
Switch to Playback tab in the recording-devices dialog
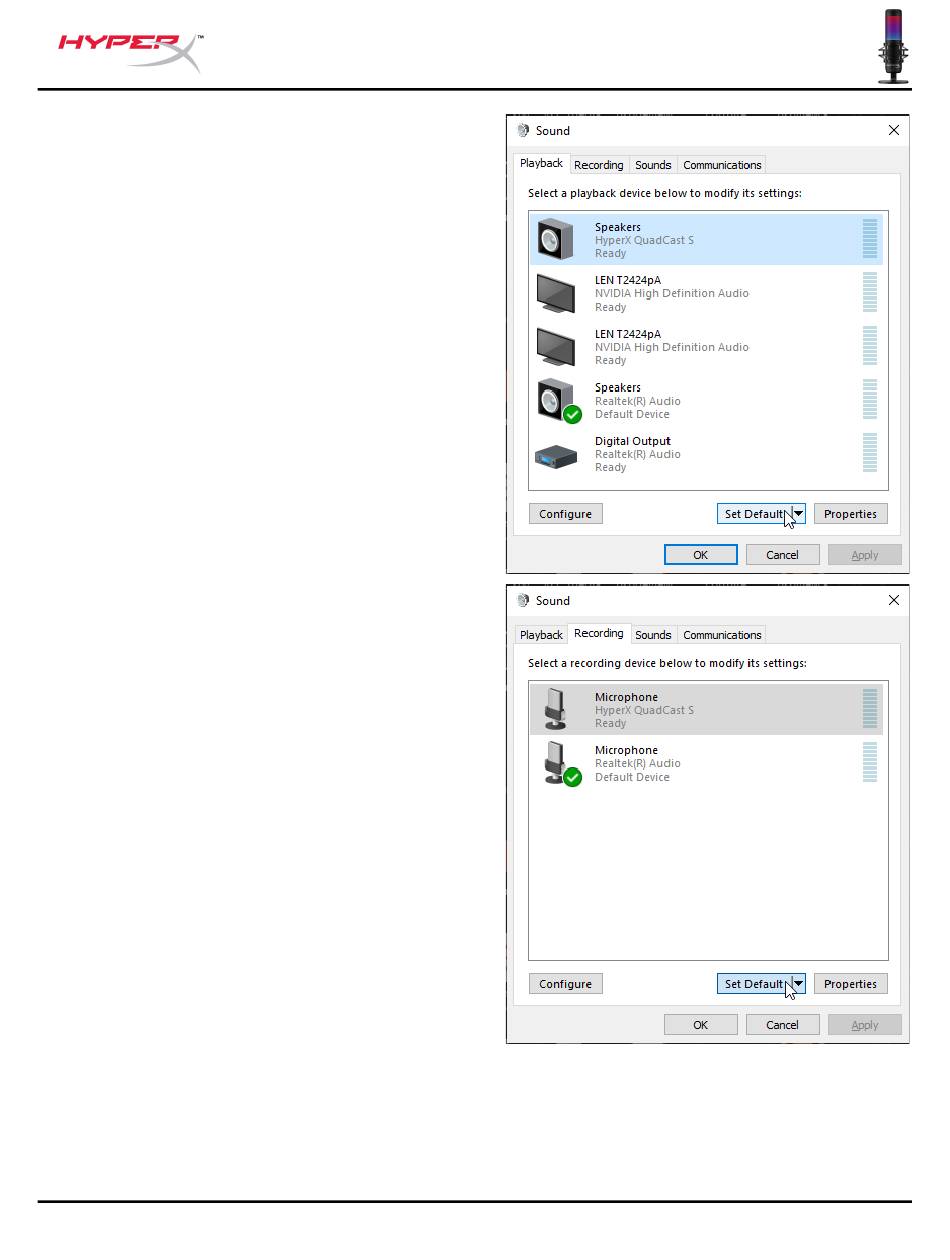(542, 635)
